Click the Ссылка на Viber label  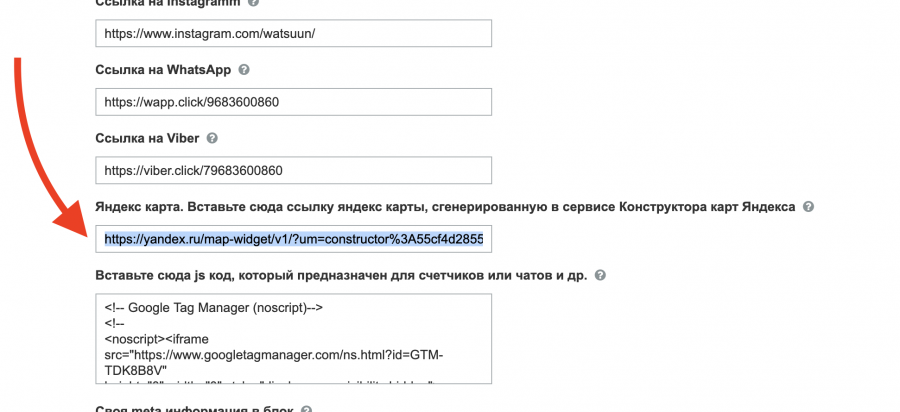[148, 138]
